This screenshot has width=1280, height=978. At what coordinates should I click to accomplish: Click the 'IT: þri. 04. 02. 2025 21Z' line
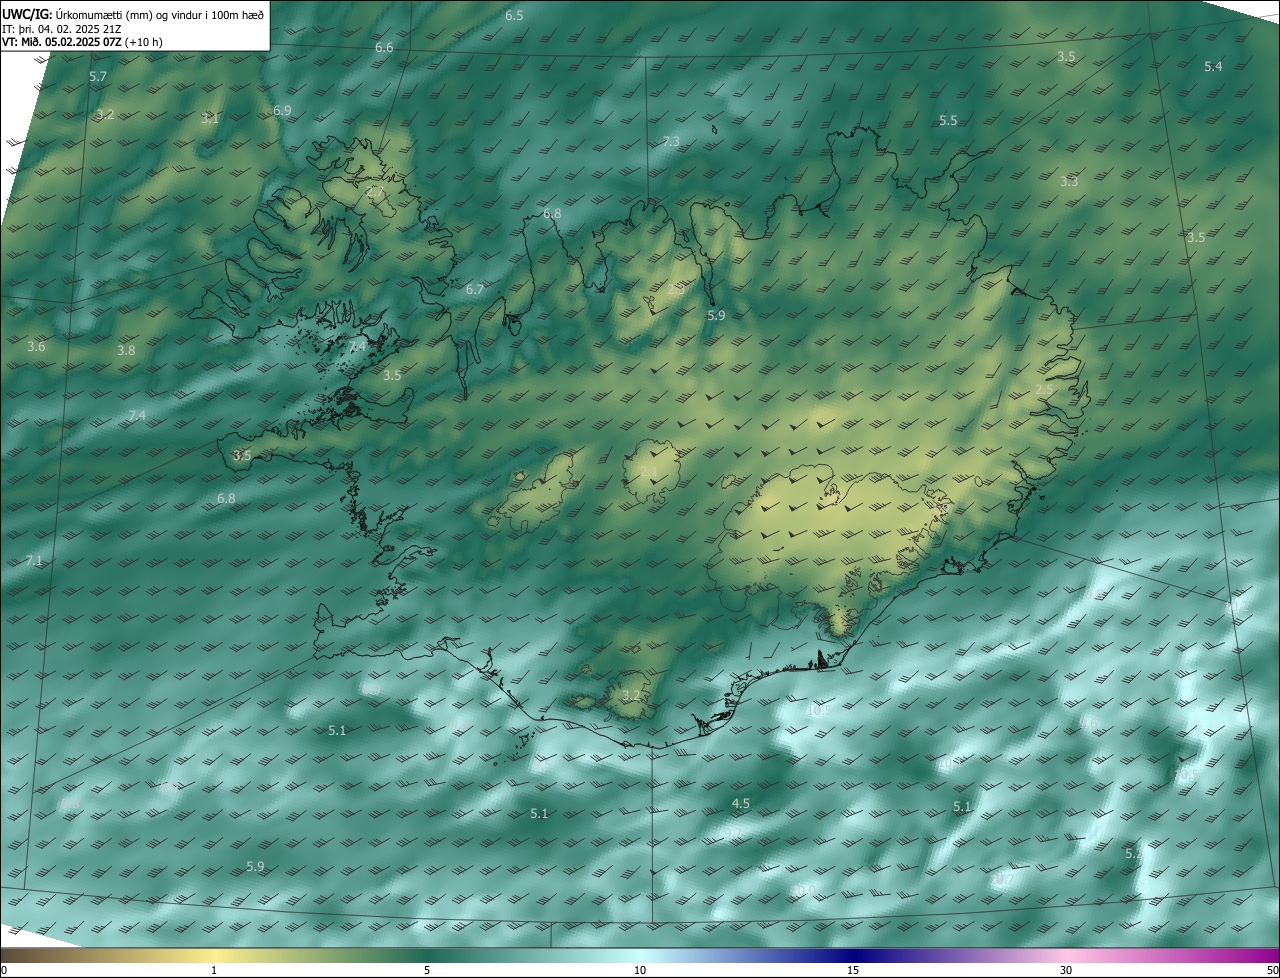point(62,29)
